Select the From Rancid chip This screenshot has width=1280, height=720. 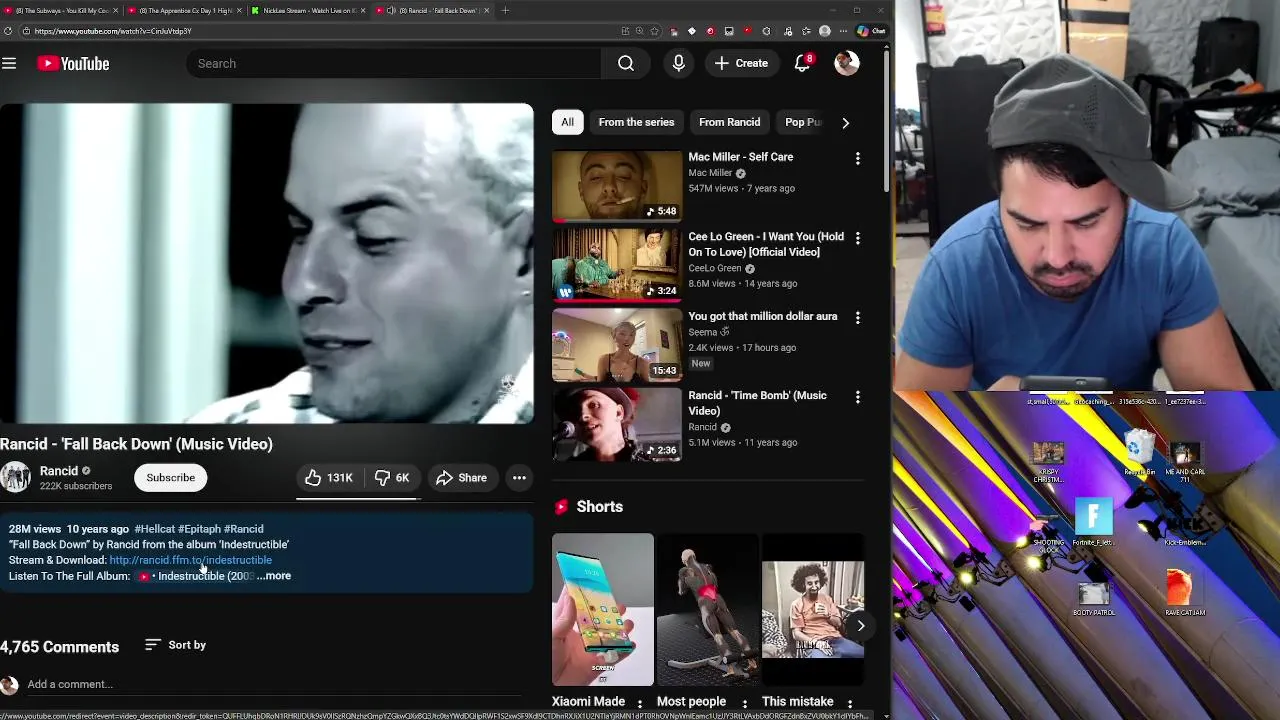pyautogui.click(x=729, y=122)
